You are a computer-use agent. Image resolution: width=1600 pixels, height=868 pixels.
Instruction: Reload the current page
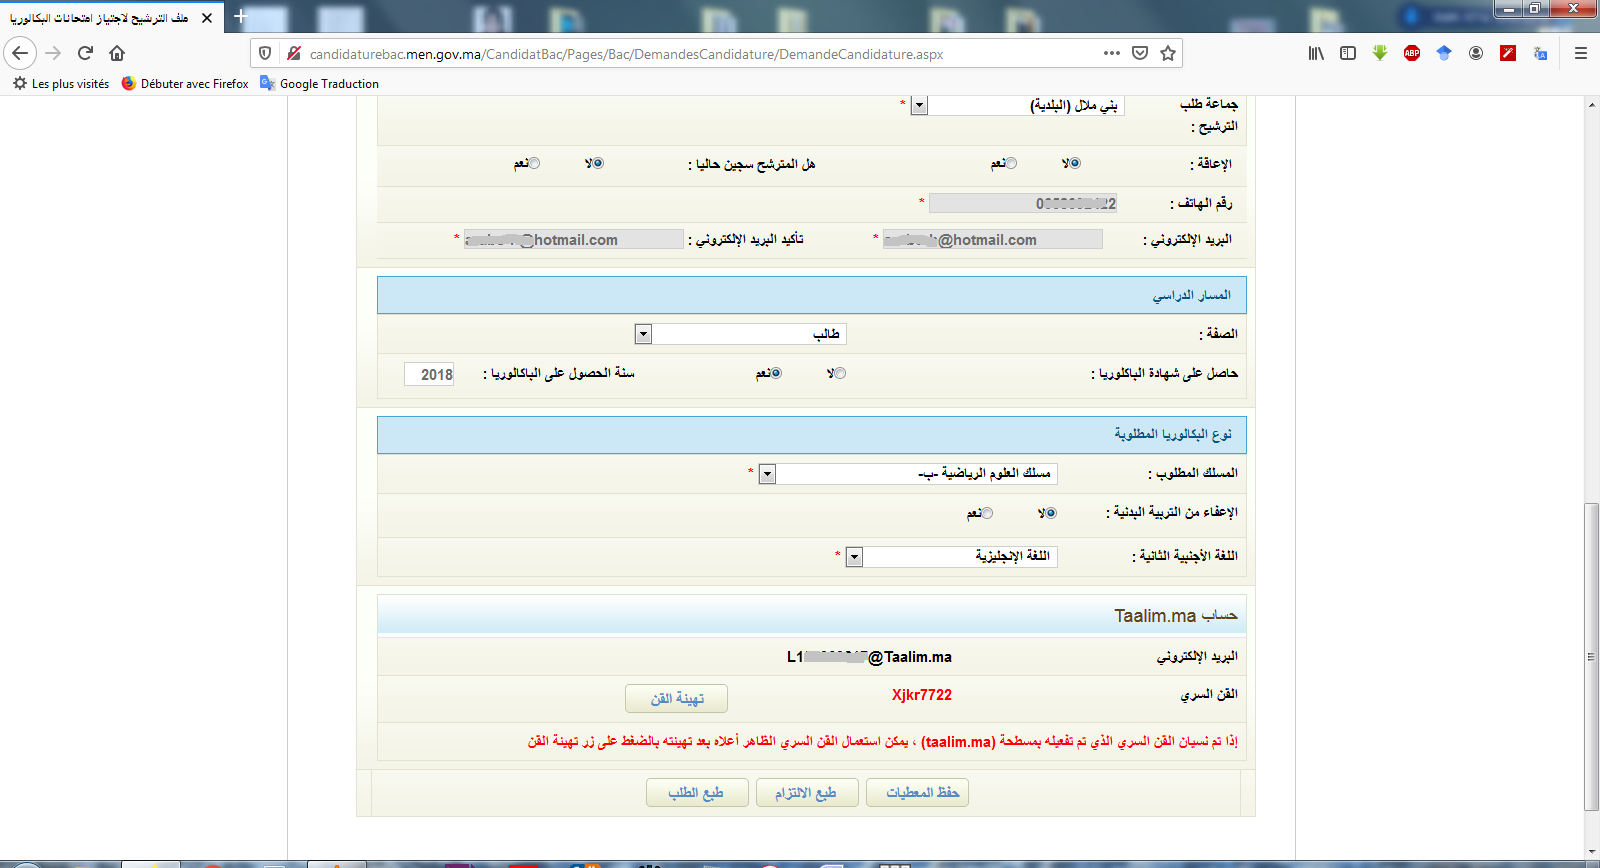[x=85, y=53]
